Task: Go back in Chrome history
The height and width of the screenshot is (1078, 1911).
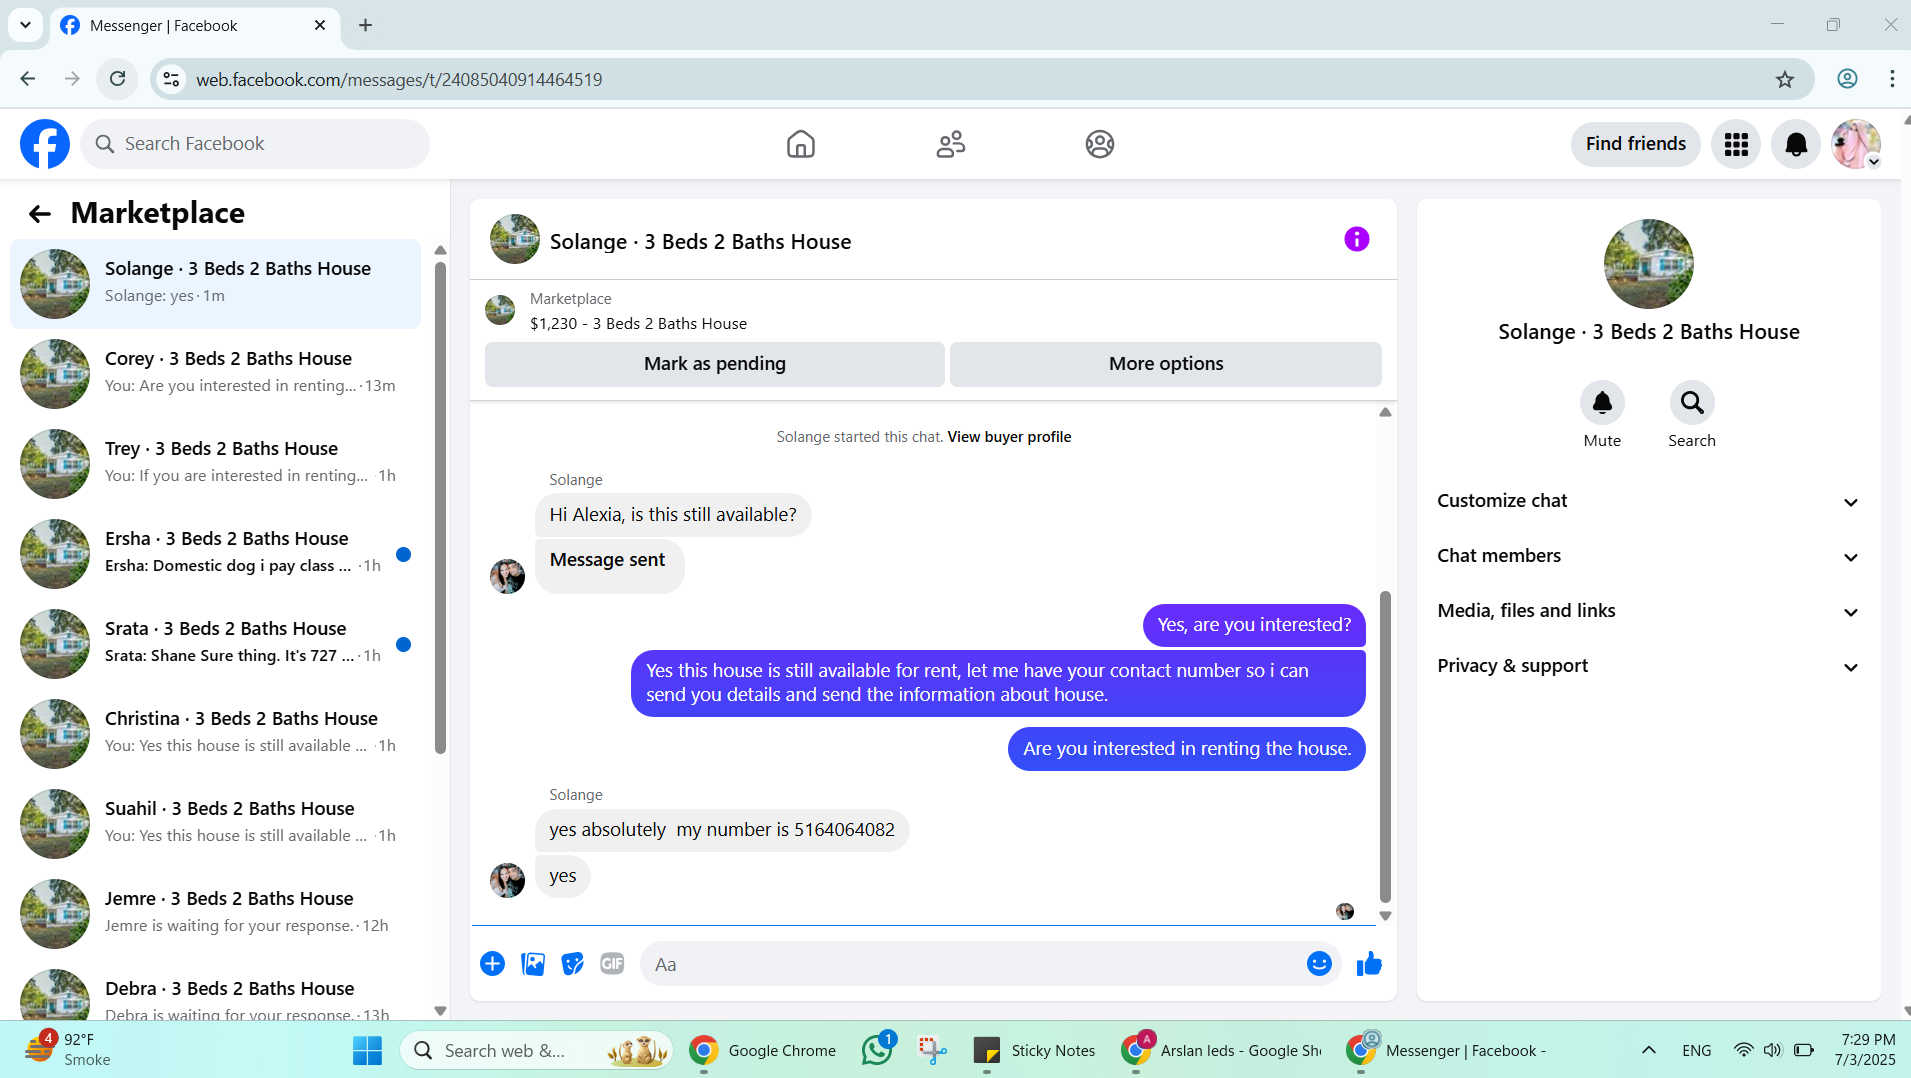Action: tap(28, 79)
